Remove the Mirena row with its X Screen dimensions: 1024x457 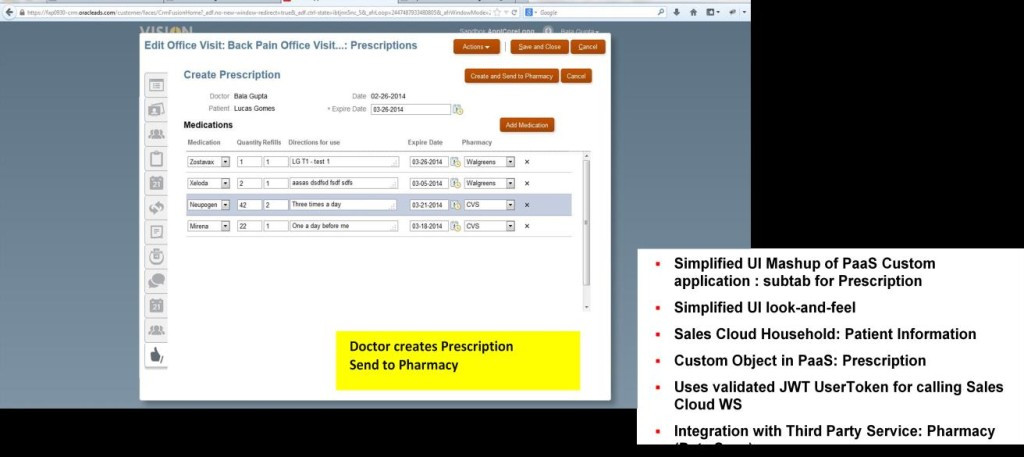pos(527,226)
